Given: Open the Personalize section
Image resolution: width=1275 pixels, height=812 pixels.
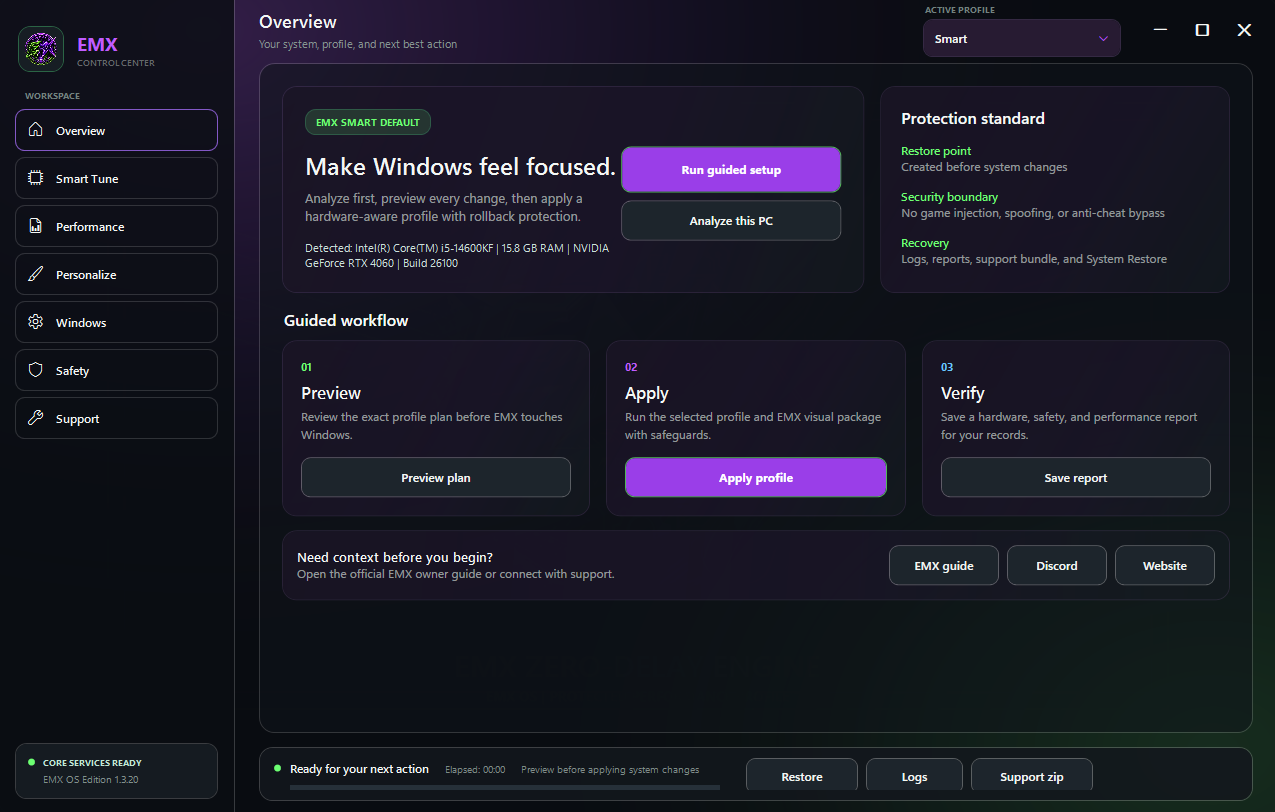Looking at the screenshot, I should 116,274.
